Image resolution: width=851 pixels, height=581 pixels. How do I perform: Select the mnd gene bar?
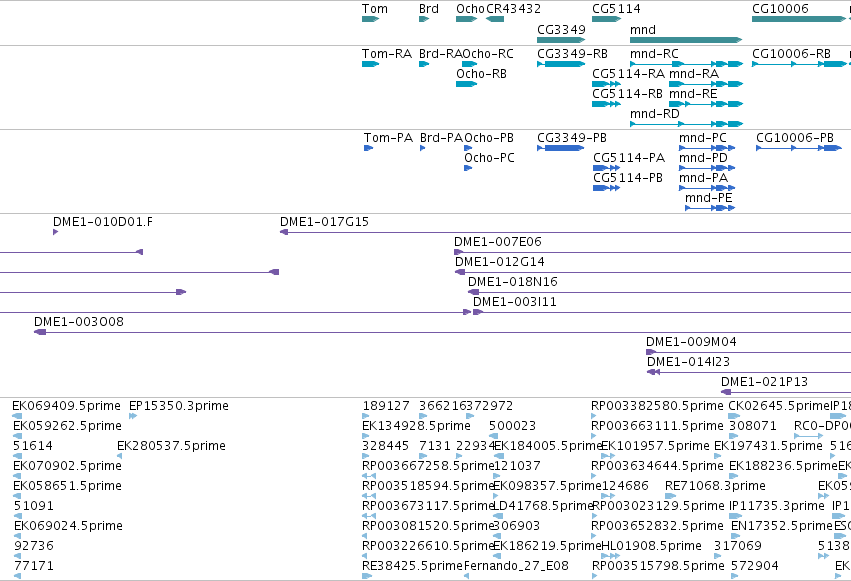(x=686, y=40)
